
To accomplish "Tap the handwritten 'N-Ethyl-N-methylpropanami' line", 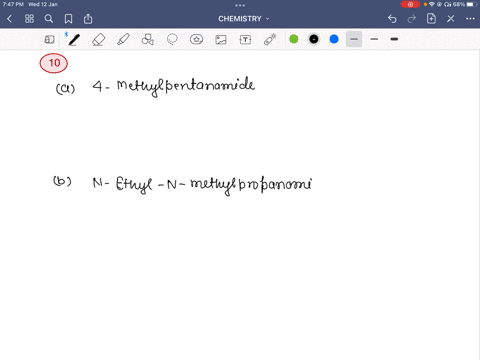I will 202,186.
